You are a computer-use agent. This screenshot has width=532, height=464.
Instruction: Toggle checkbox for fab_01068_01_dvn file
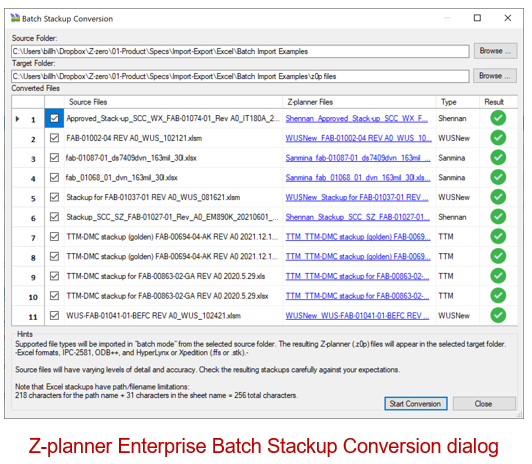[54, 177]
